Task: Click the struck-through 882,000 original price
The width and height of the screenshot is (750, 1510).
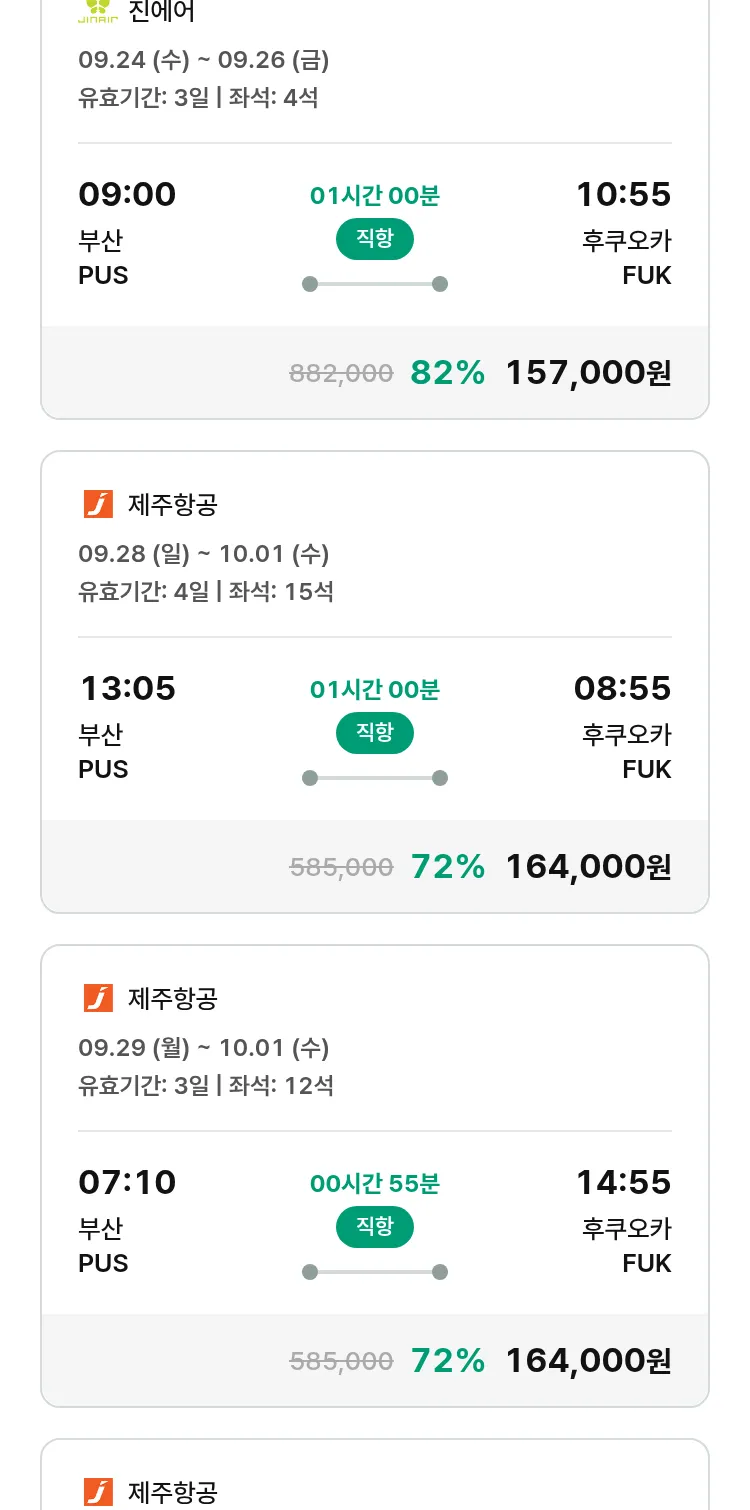Action: tap(341, 374)
